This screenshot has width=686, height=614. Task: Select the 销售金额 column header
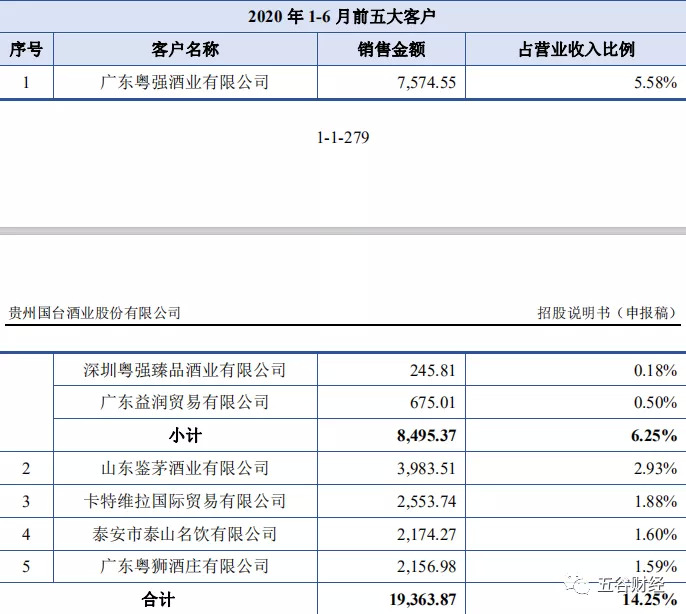click(x=391, y=49)
